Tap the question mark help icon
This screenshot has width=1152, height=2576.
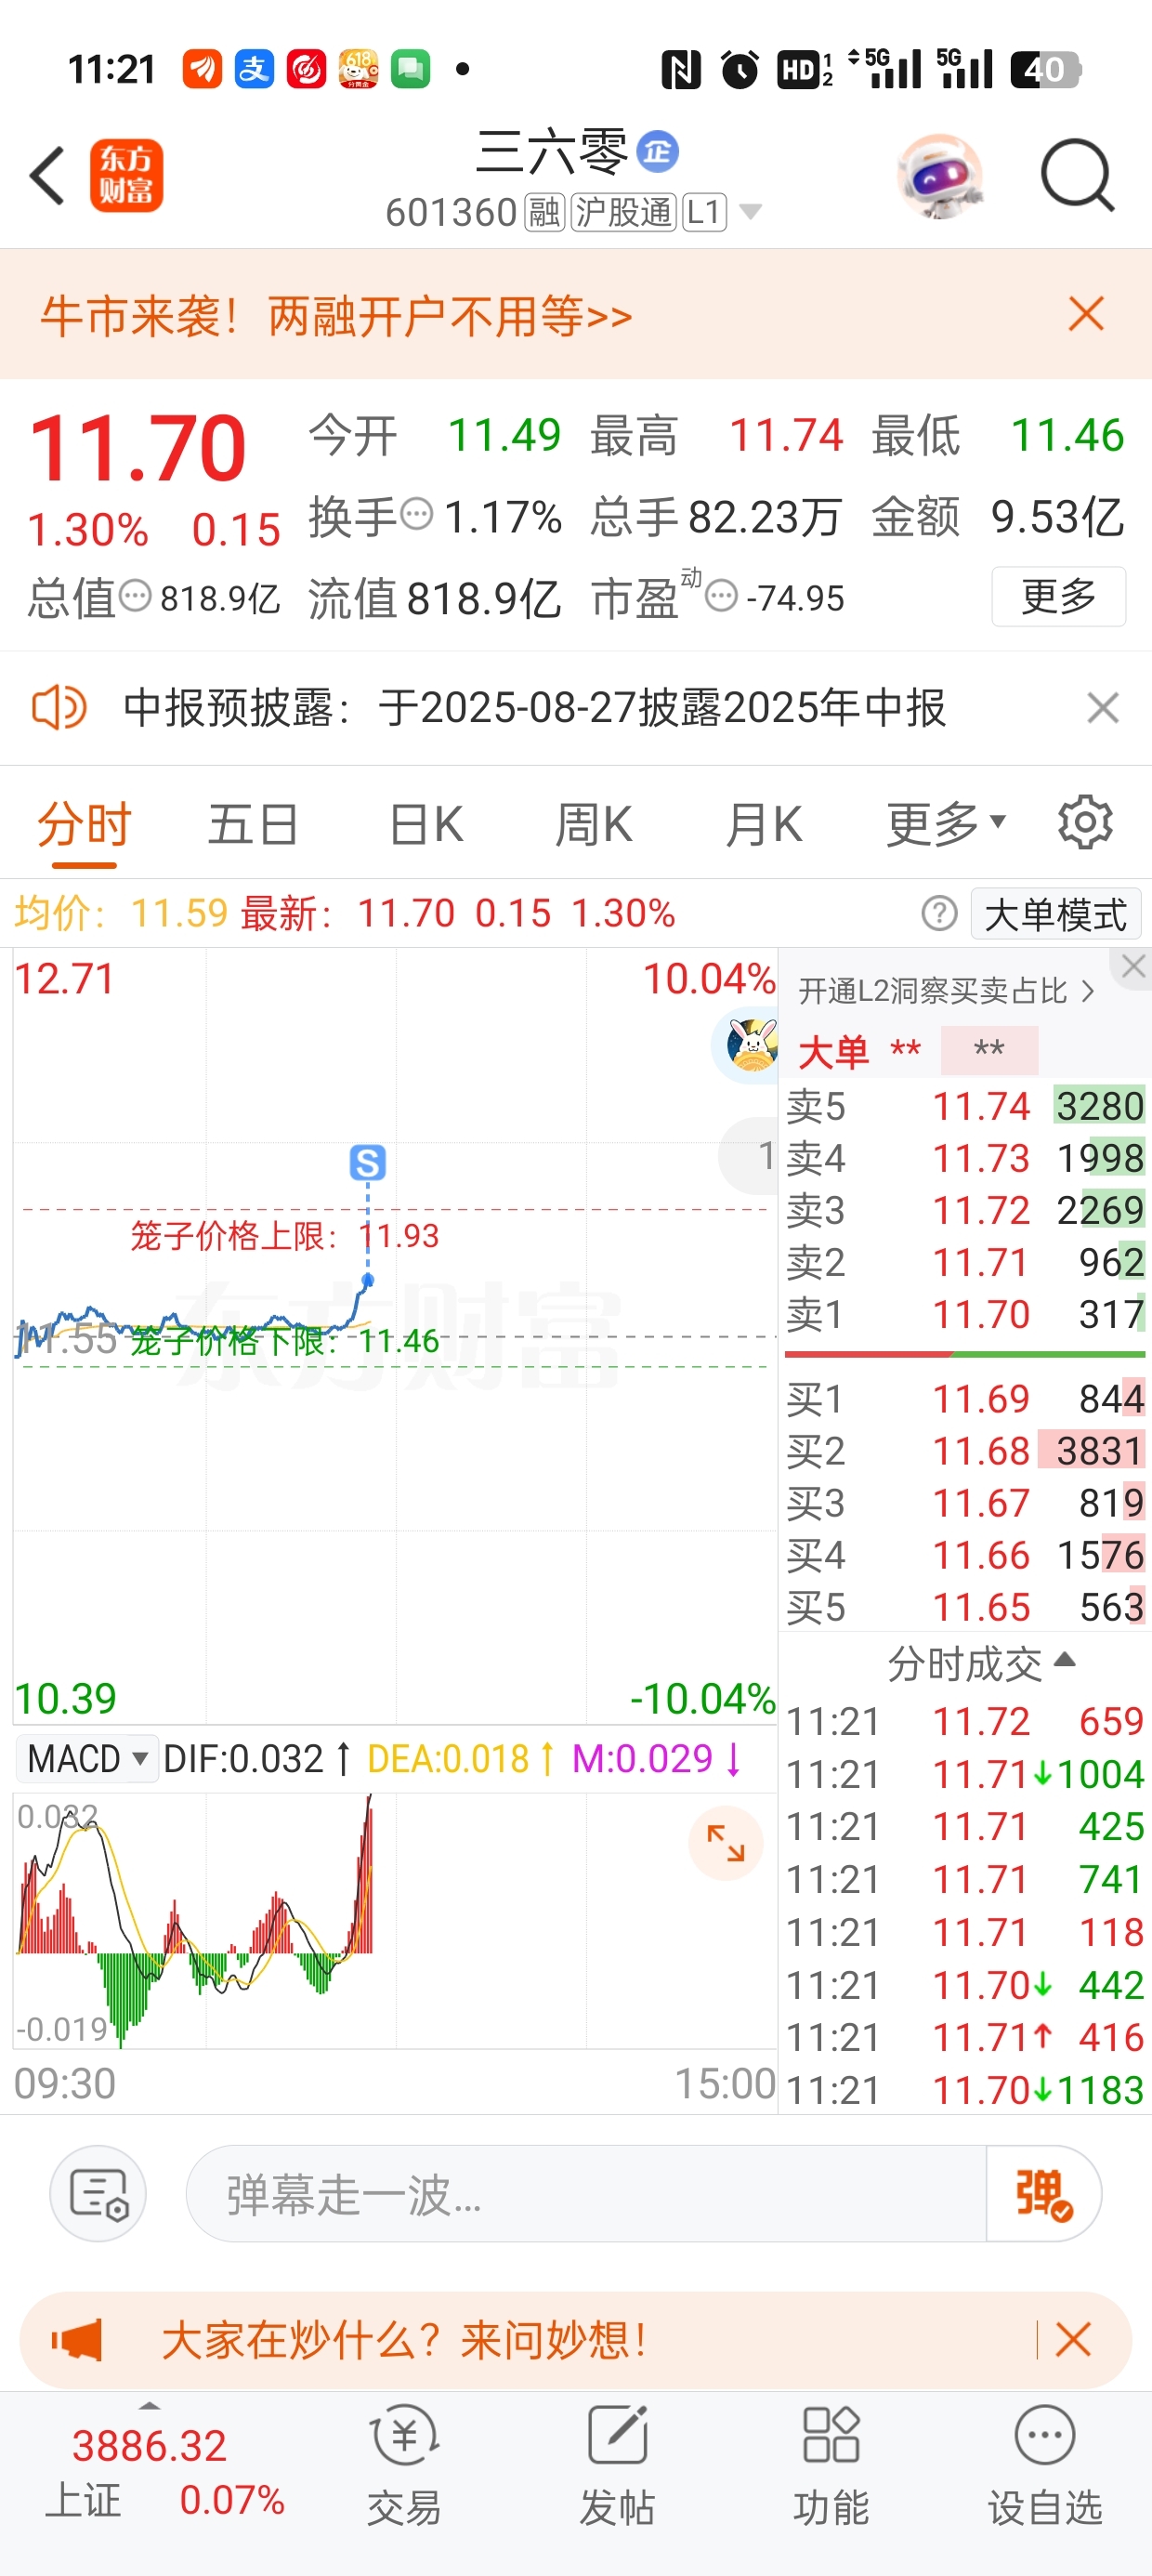tap(939, 914)
